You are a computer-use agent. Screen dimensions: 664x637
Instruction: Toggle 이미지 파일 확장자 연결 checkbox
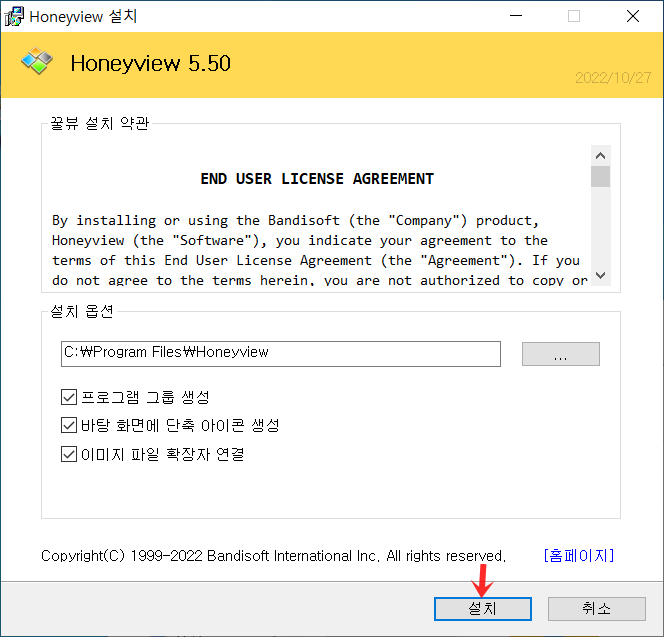(69, 454)
